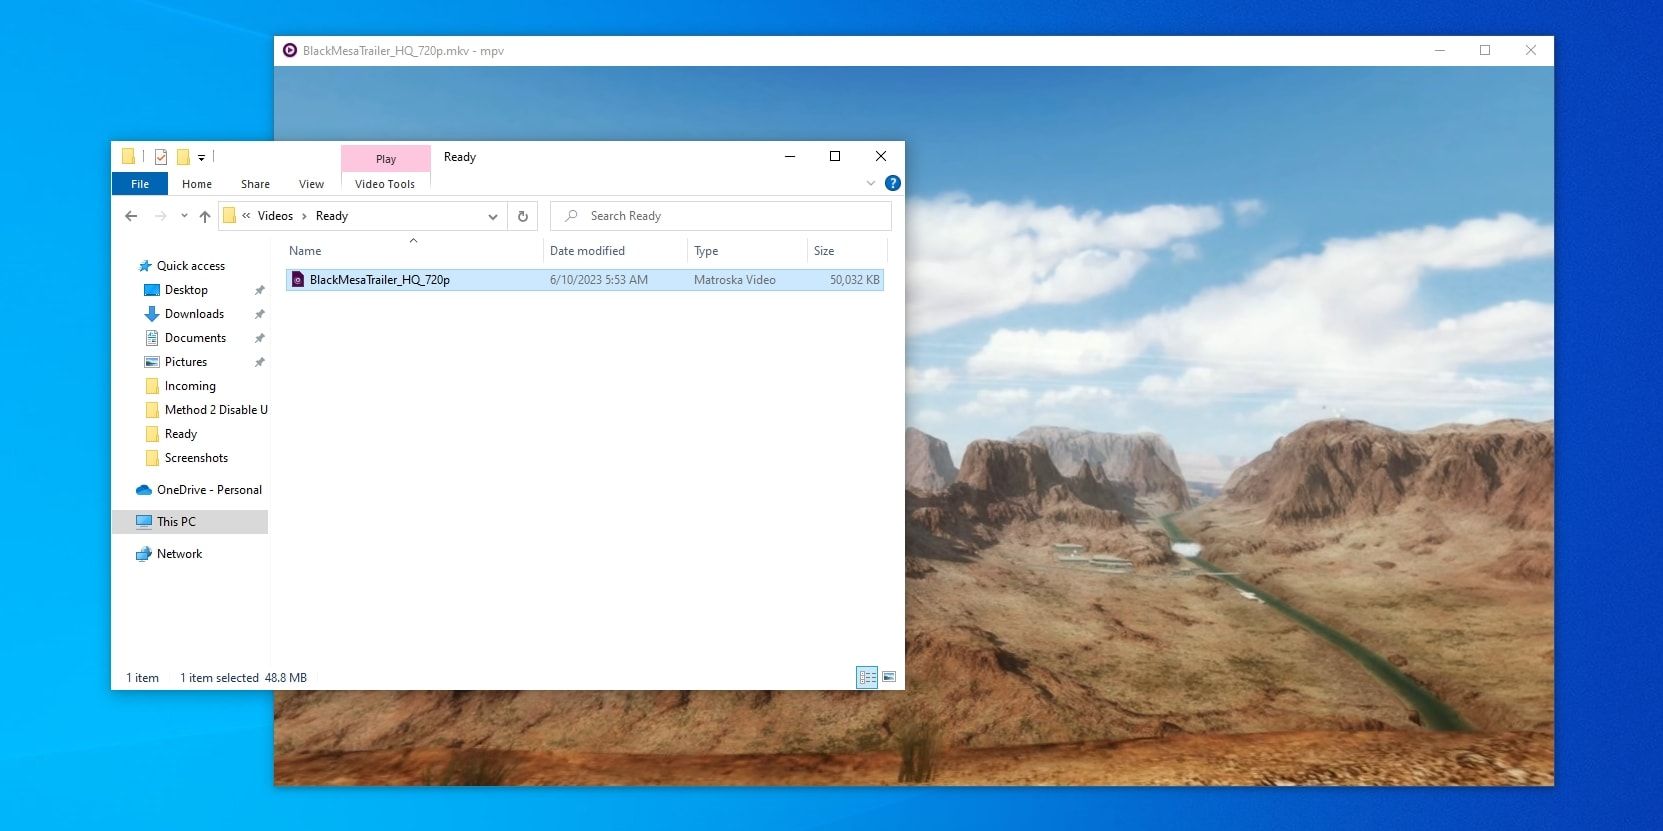The height and width of the screenshot is (831, 1663).
Task: Click the Videos breadcrumb in address bar
Action: (x=275, y=216)
